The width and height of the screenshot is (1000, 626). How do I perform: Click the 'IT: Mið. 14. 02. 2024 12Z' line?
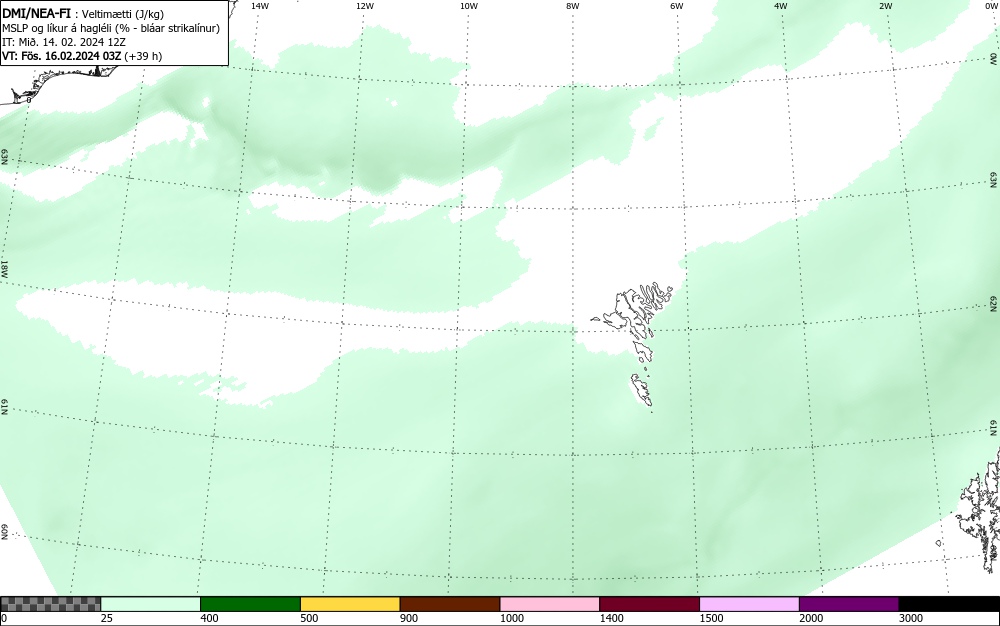(x=64, y=42)
